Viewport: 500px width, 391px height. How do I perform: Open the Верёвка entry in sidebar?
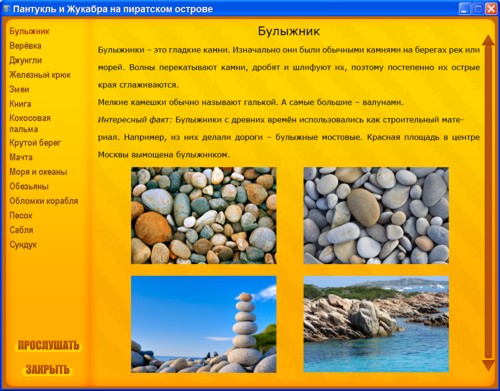pos(25,46)
